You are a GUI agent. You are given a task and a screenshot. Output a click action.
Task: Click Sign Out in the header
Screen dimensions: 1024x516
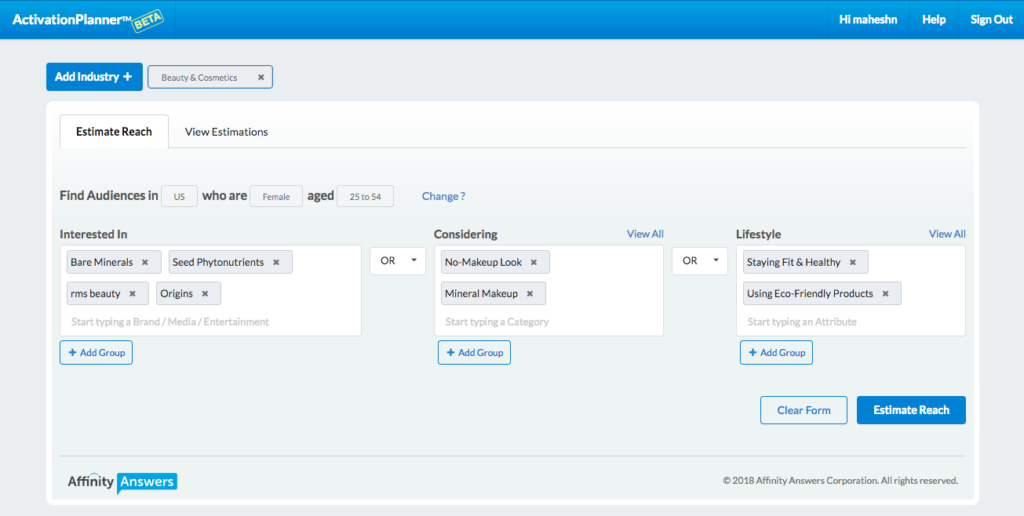[x=991, y=20]
